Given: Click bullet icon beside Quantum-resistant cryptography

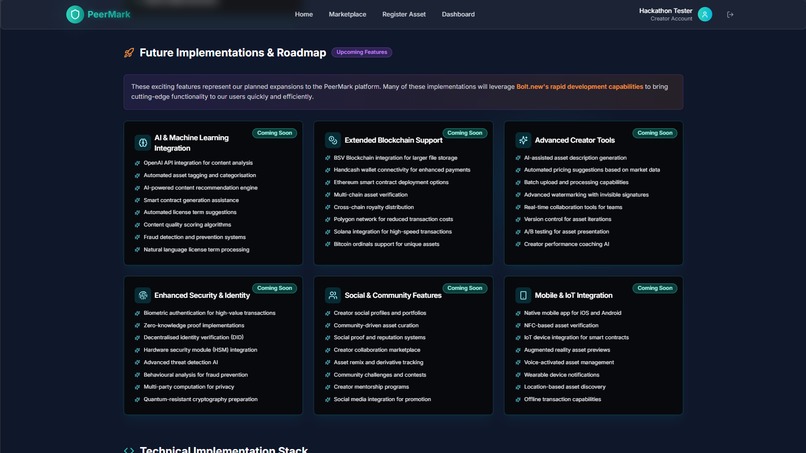Looking at the screenshot, I should (x=137, y=400).
